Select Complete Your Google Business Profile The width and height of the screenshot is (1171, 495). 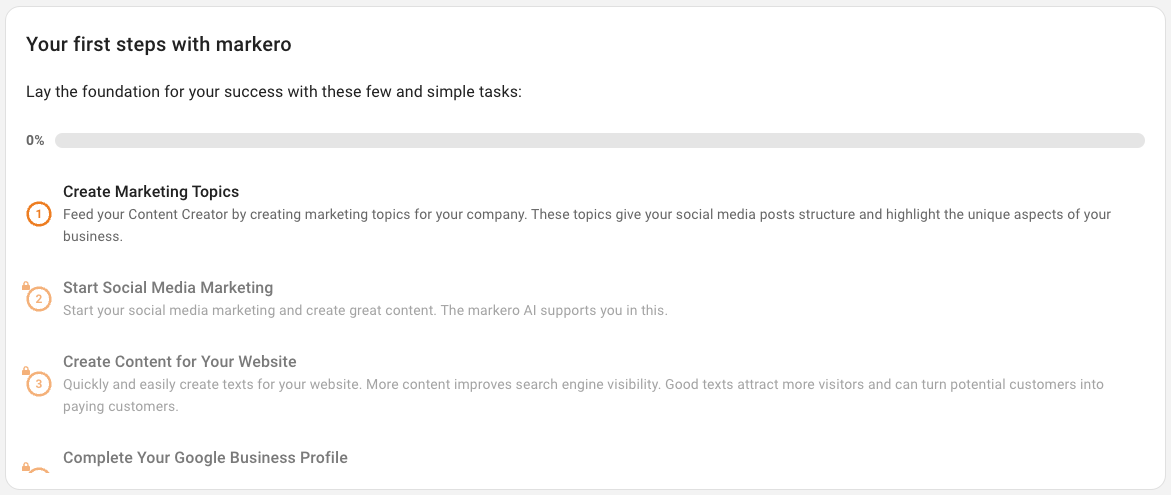click(x=205, y=458)
